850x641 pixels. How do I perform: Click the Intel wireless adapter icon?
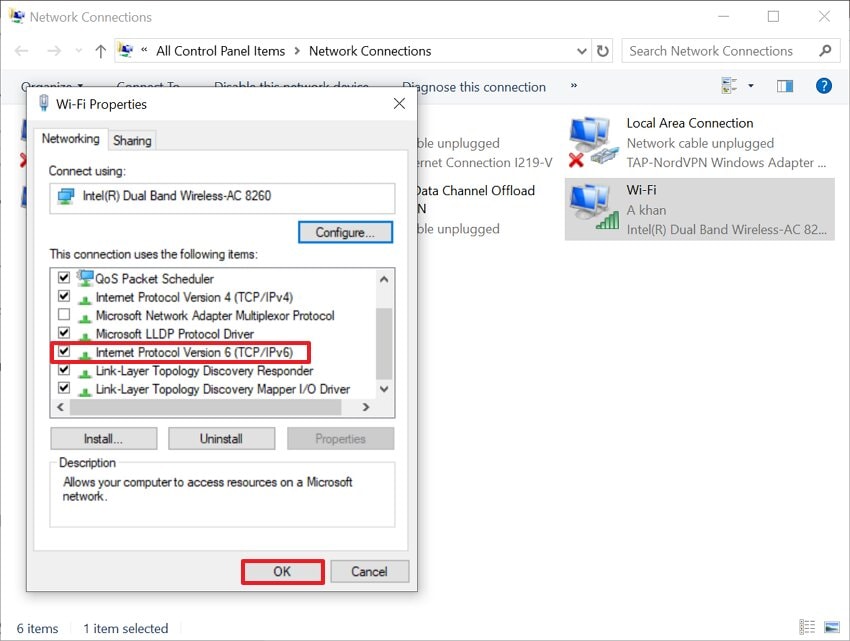tap(66, 196)
